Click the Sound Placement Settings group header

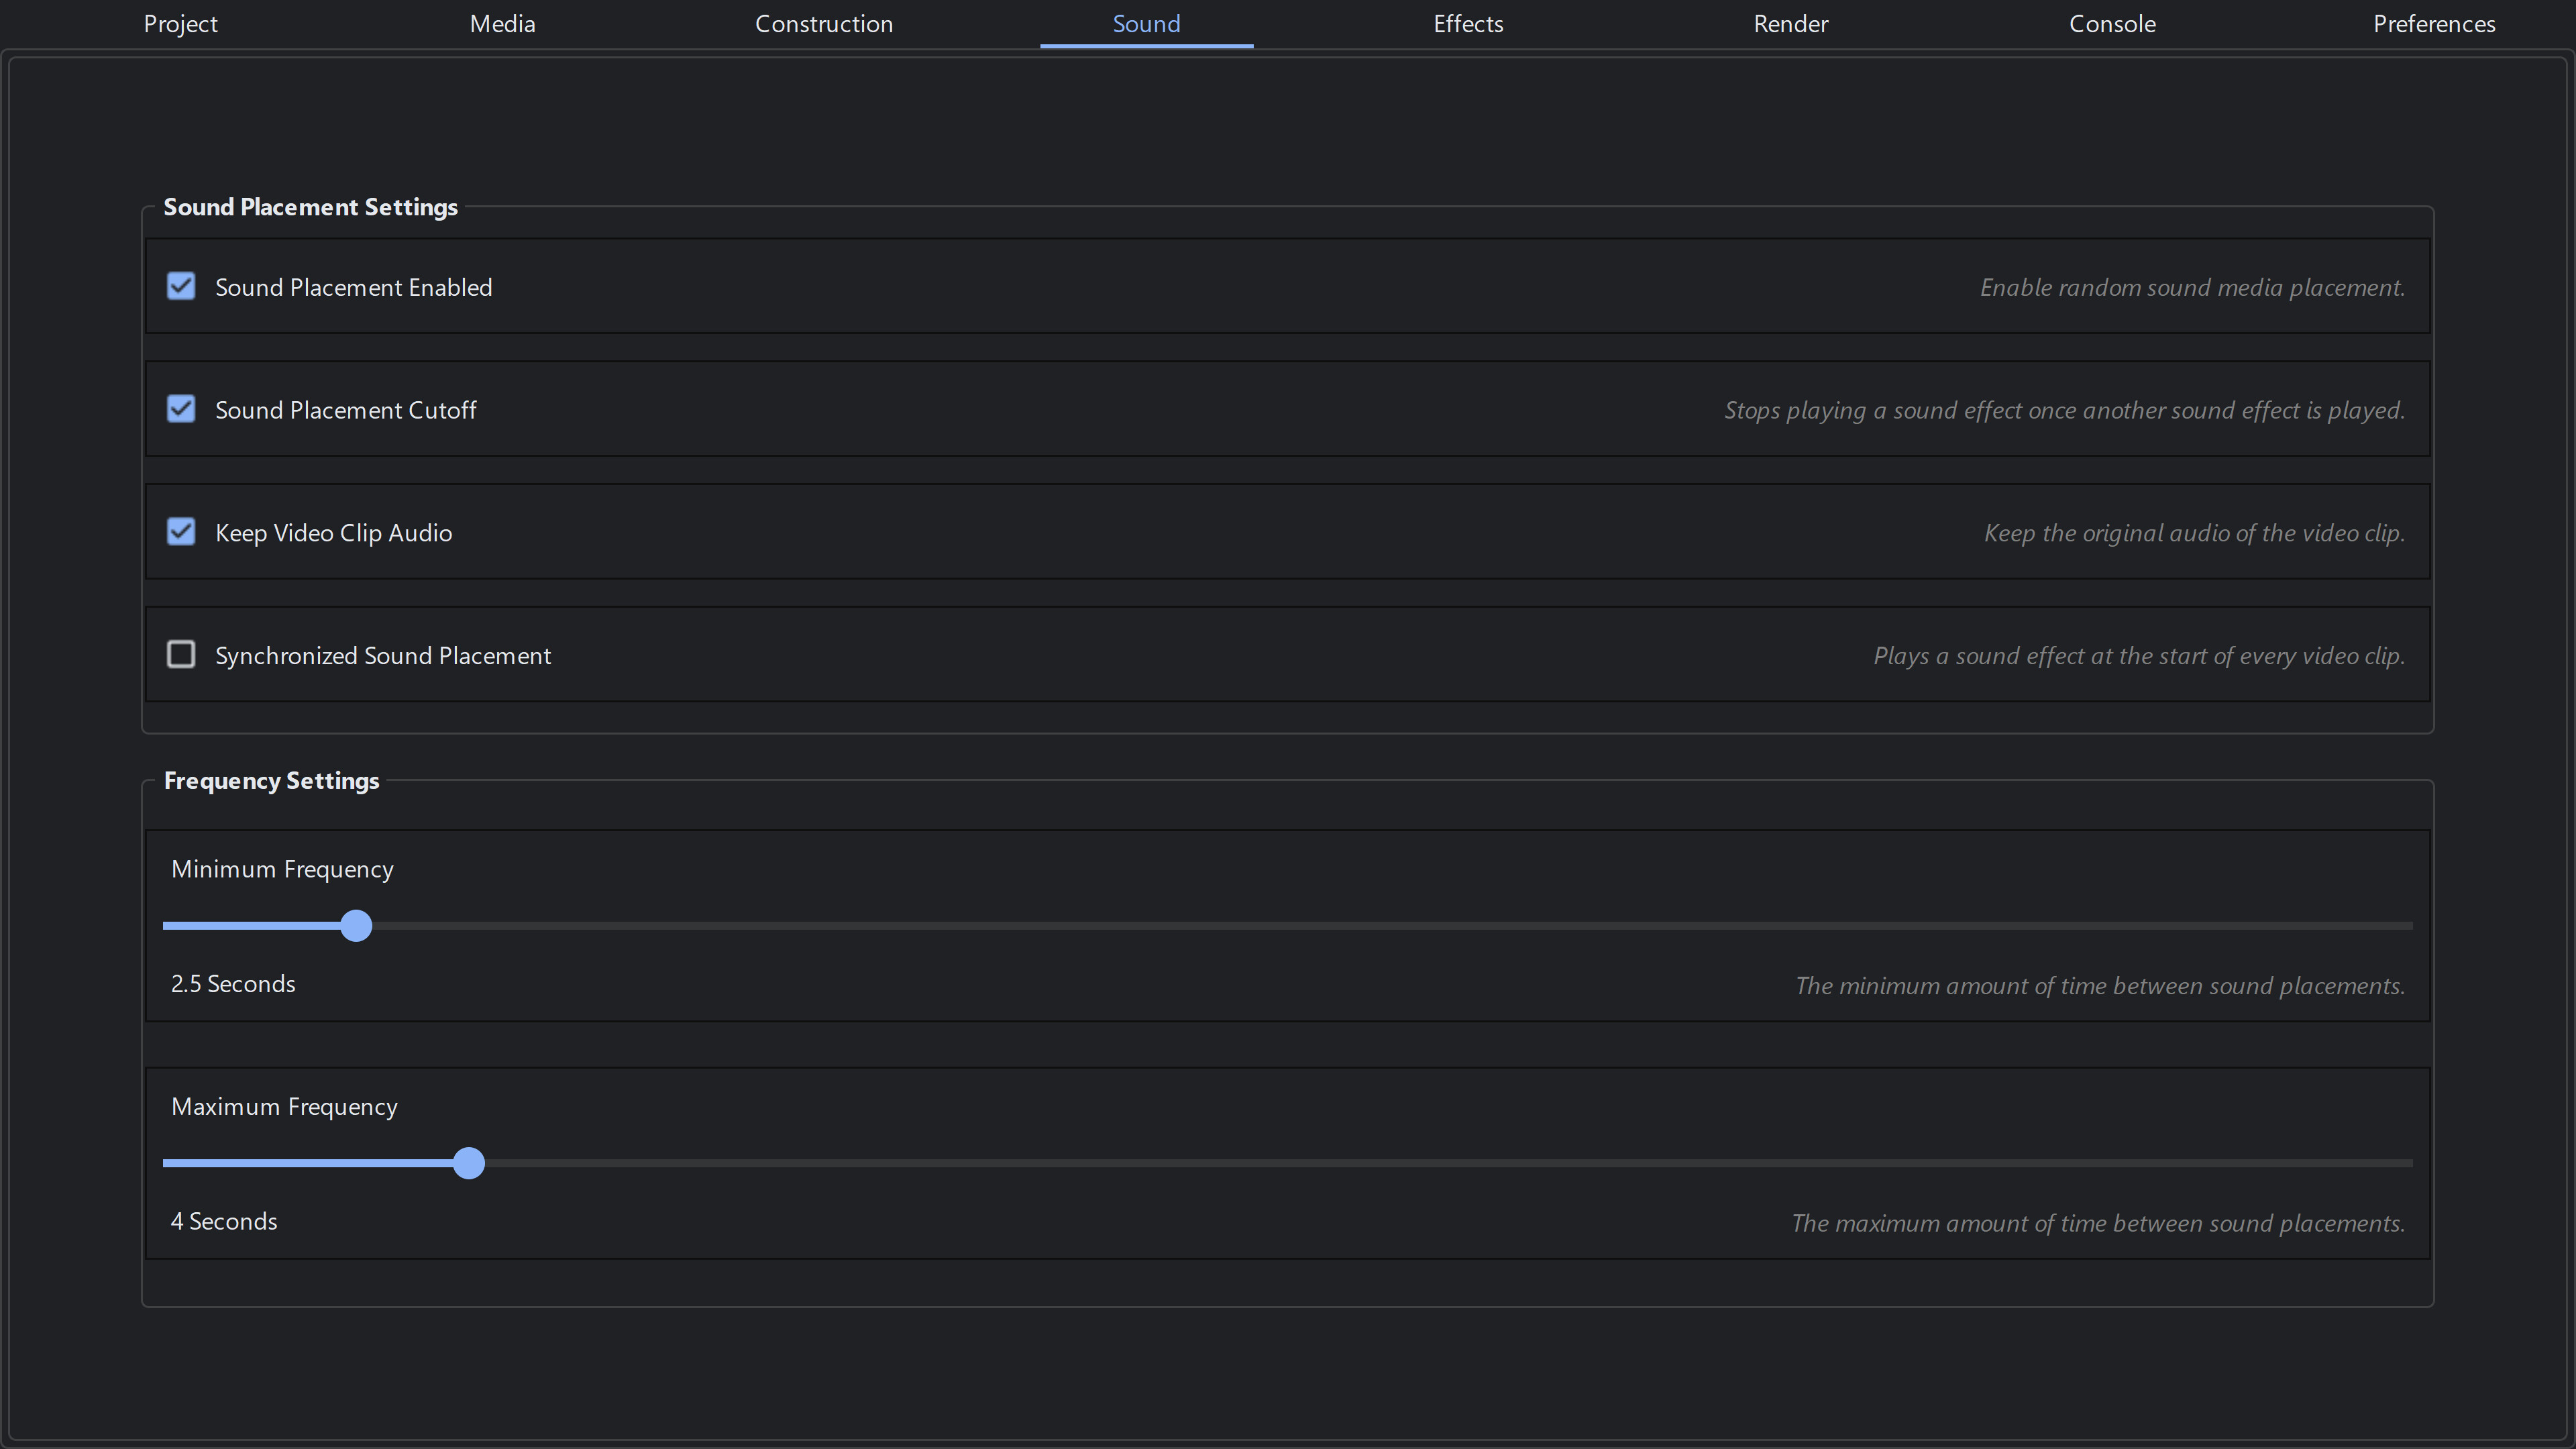click(310, 207)
